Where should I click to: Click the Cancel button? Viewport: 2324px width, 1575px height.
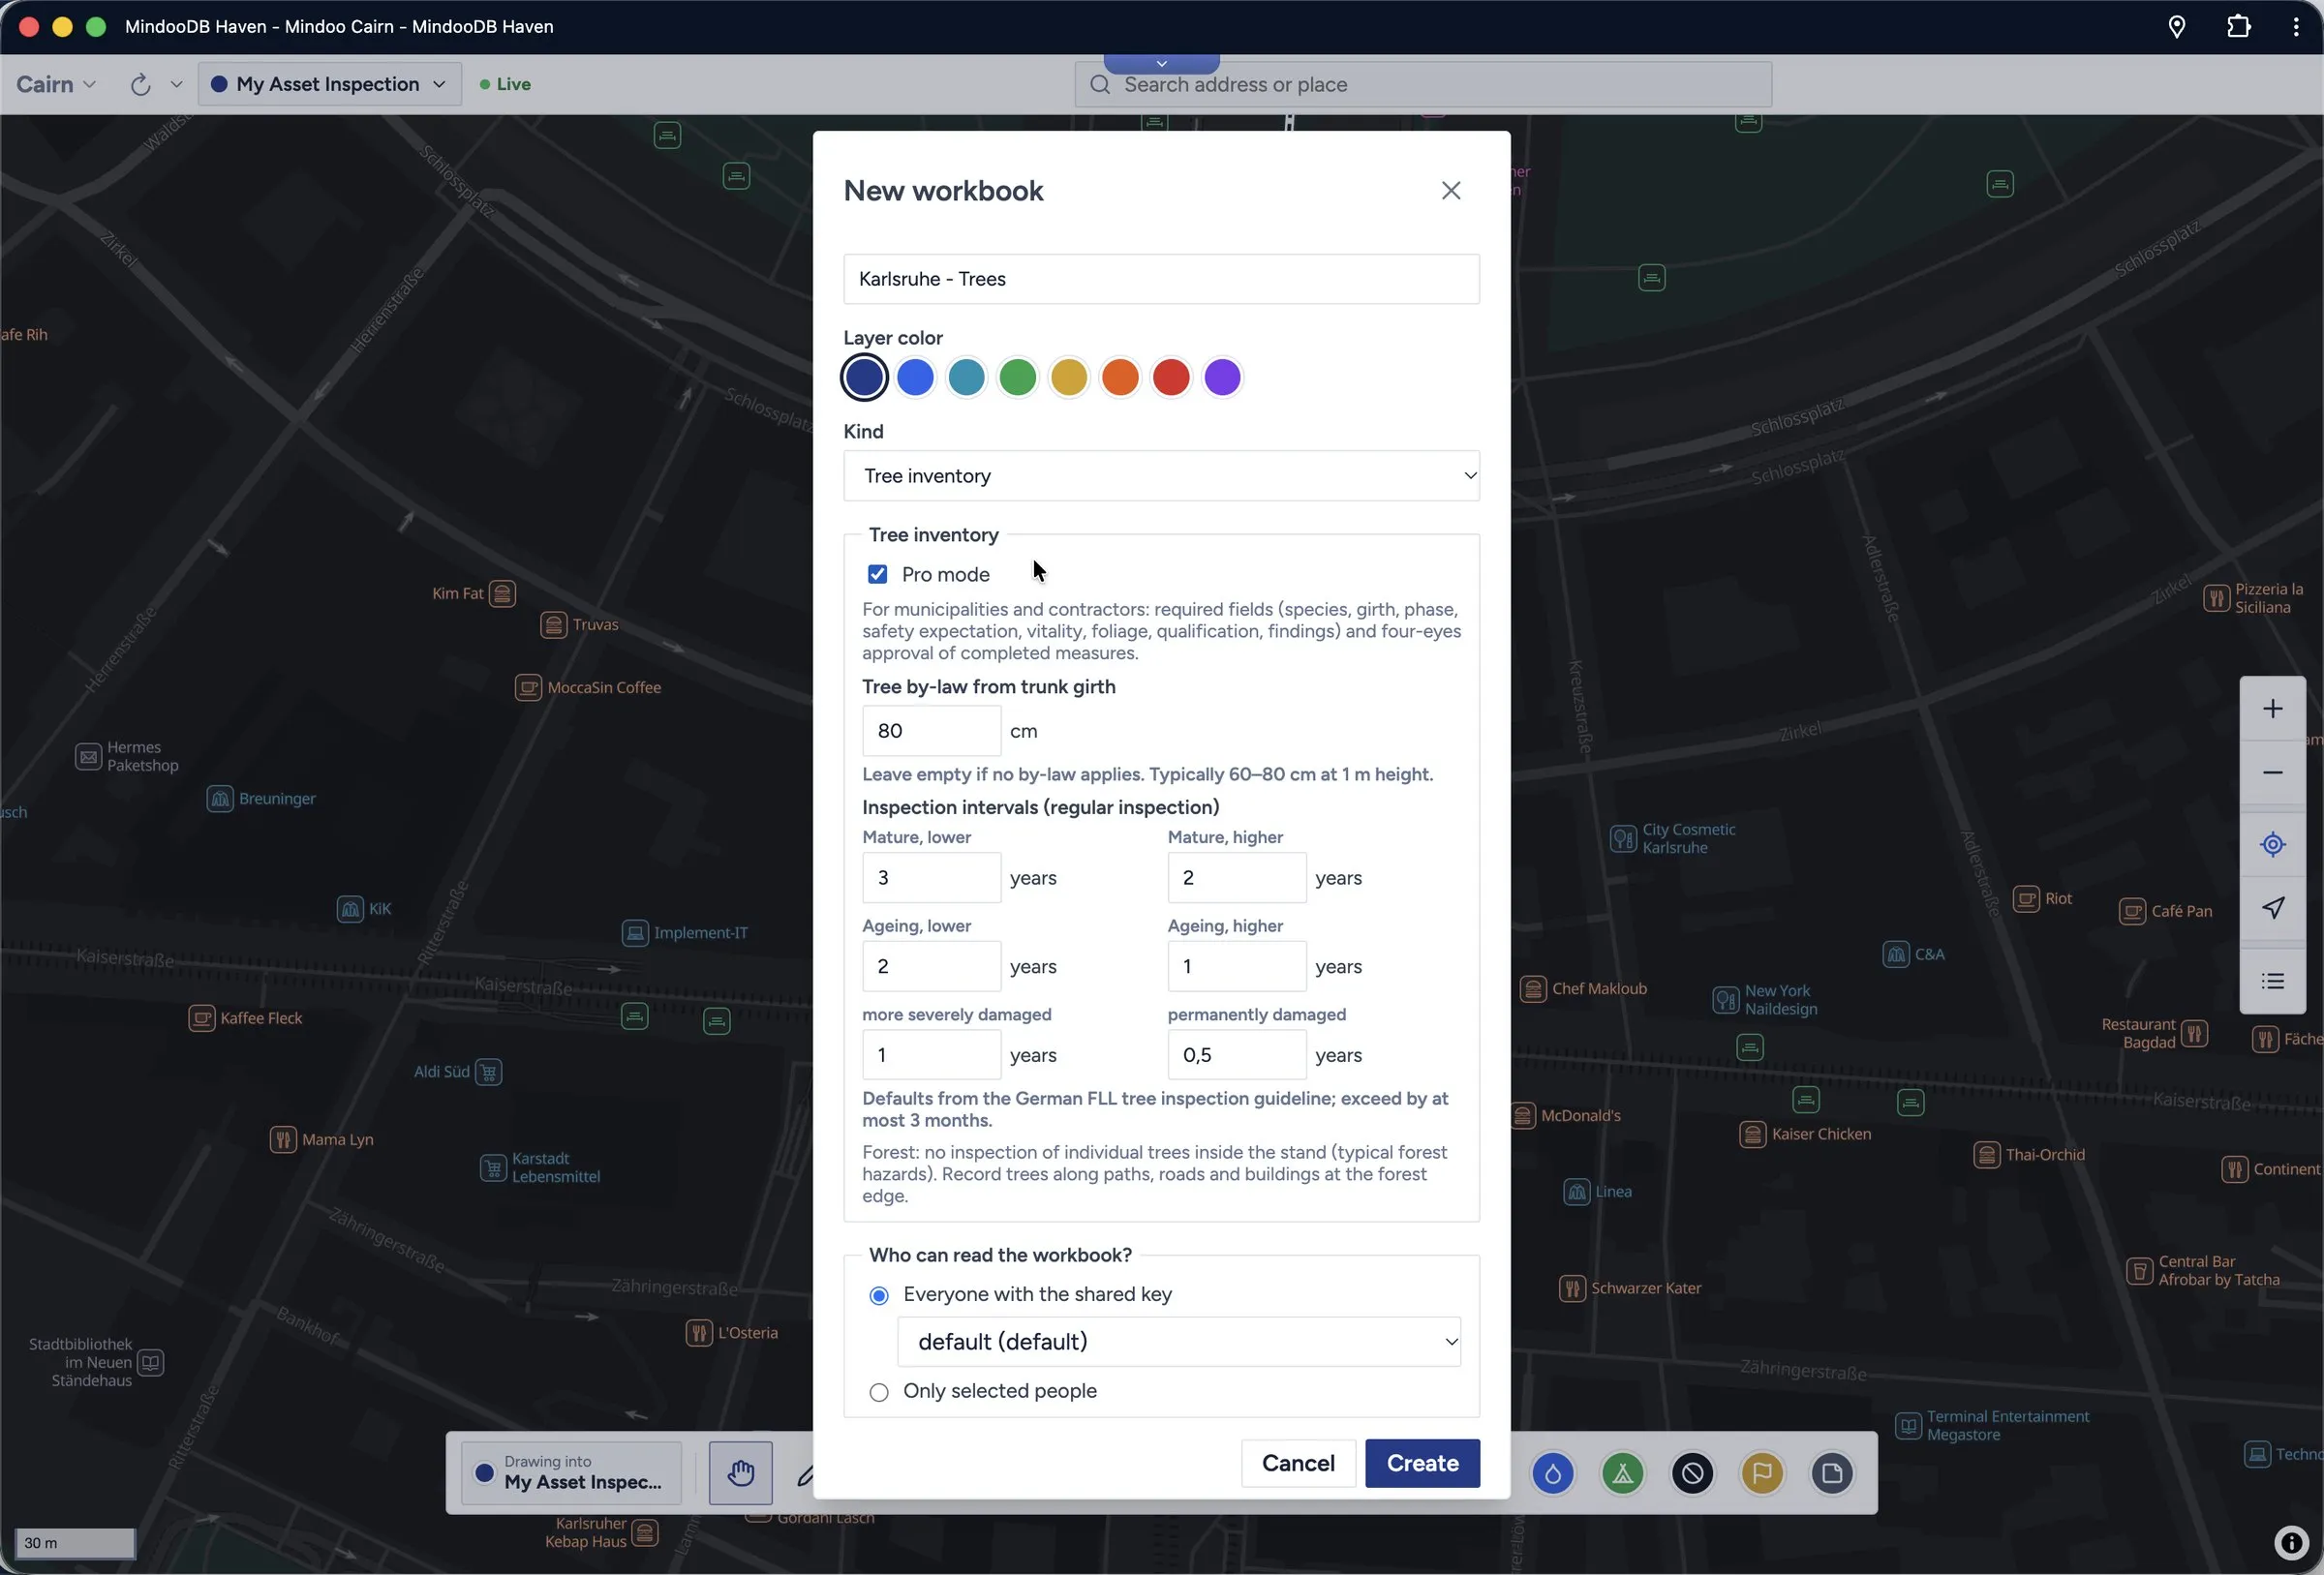pos(1298,1463)
